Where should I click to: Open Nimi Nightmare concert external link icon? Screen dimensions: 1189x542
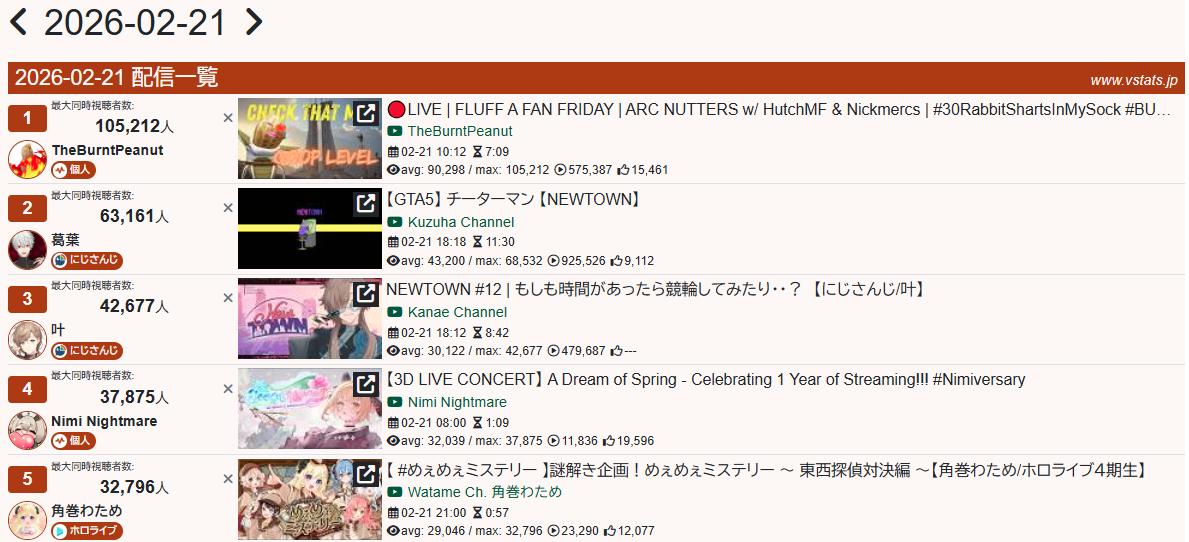[x=365, y=384]
